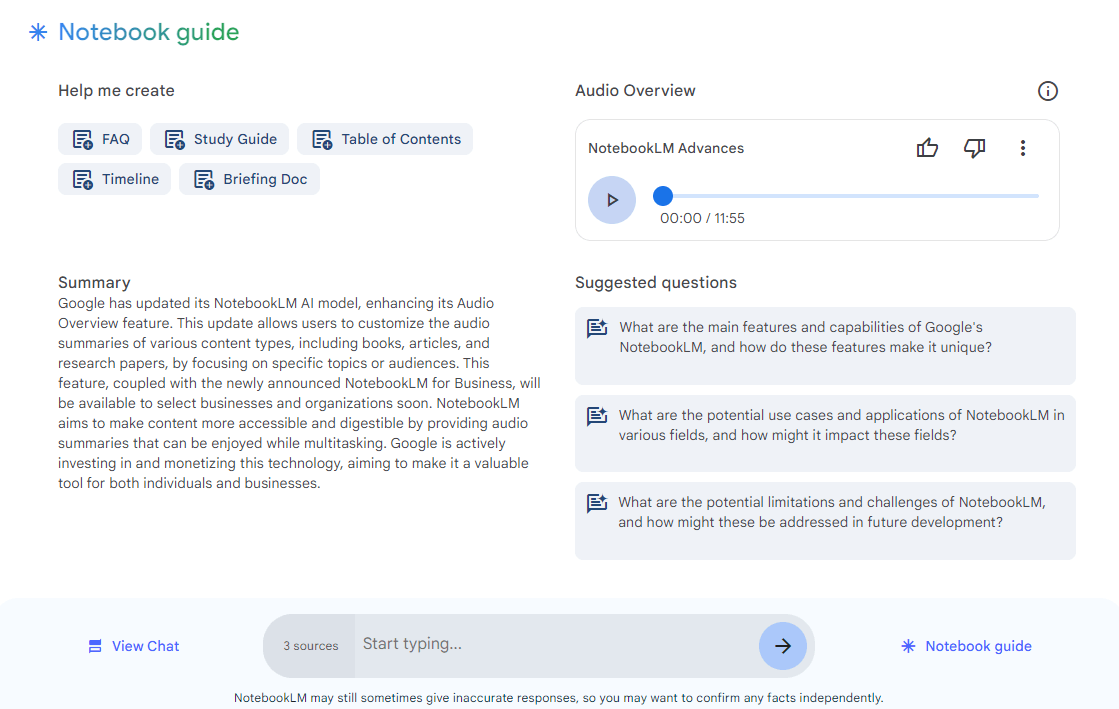Create a Timeline document
Screen dimensions: 1119x709
[x=114, y=179]
